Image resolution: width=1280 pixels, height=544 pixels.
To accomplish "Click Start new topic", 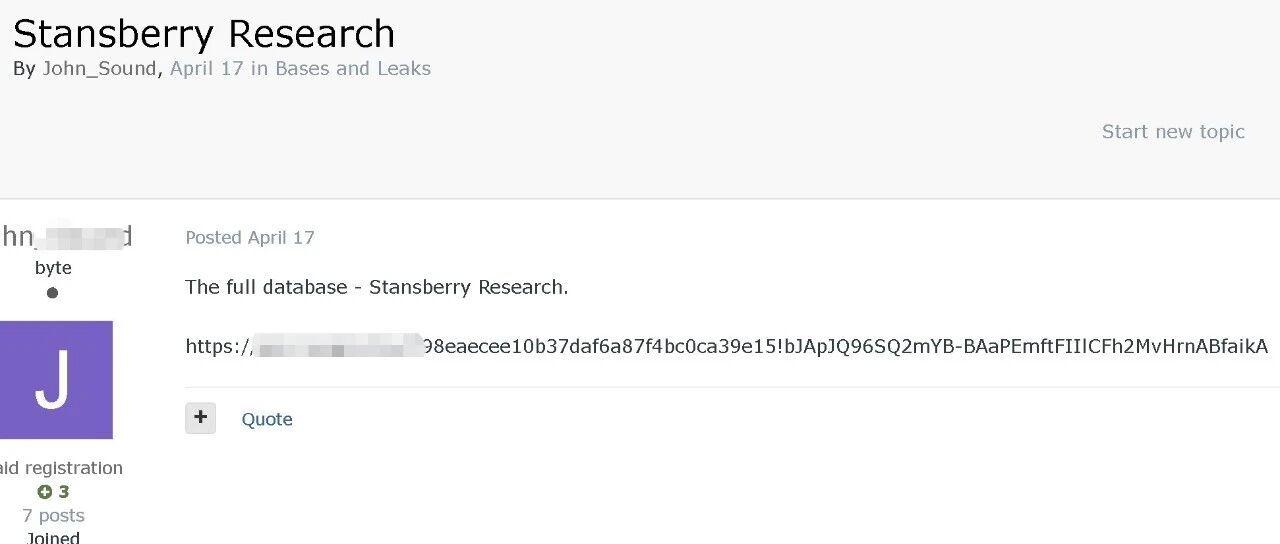I will pyautogui.click(x=1173, y=131).
